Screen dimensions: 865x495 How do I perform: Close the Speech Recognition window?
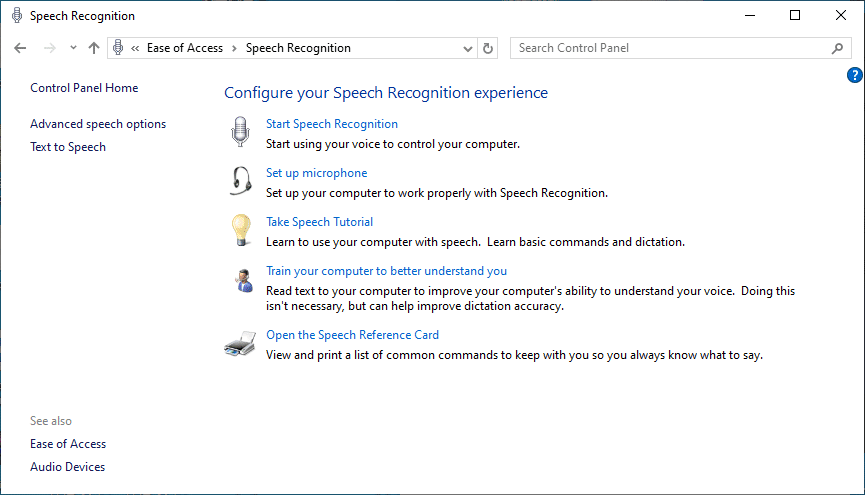tap(841, 15)
